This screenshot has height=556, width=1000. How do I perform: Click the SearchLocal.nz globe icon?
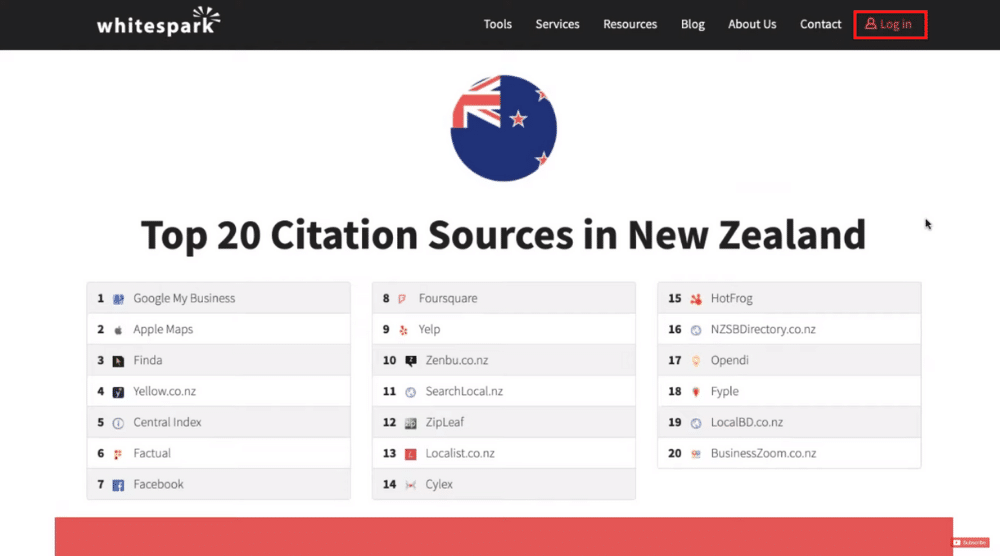[x=411, y=392]
